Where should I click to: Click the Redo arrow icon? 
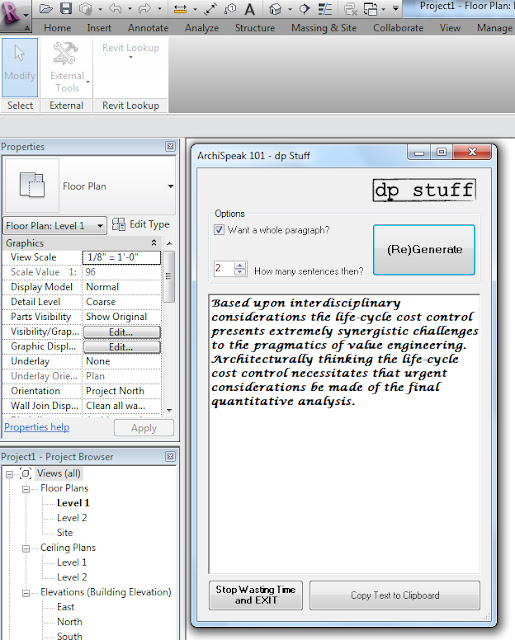(144, 9)
